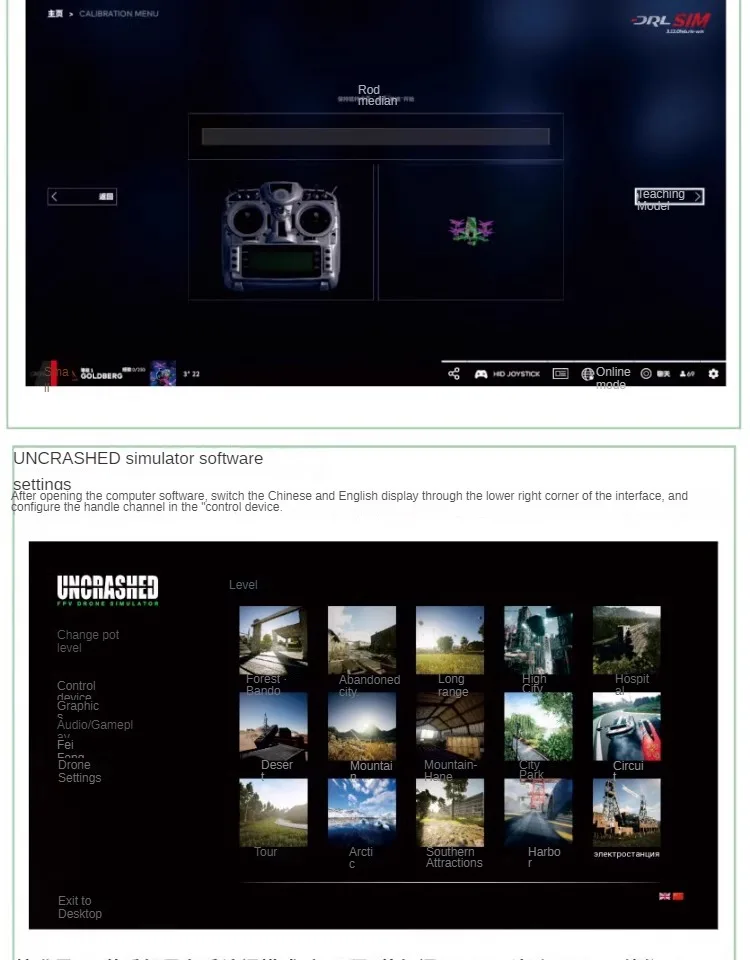Open the display mode icon beside HID JOYSTICK
This screenshot has height=960, width=750.
[x=560, y=373]
